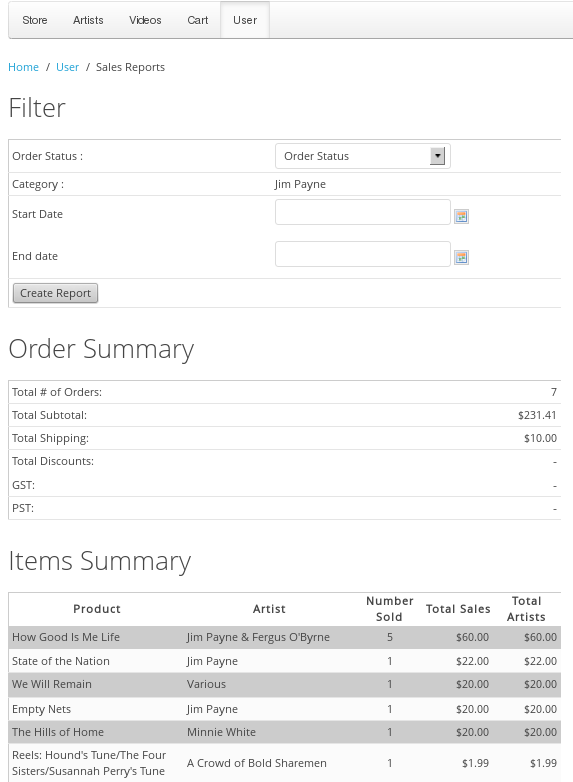
Task: Click the Total Discounts label
Action: [x=53, y=461]
